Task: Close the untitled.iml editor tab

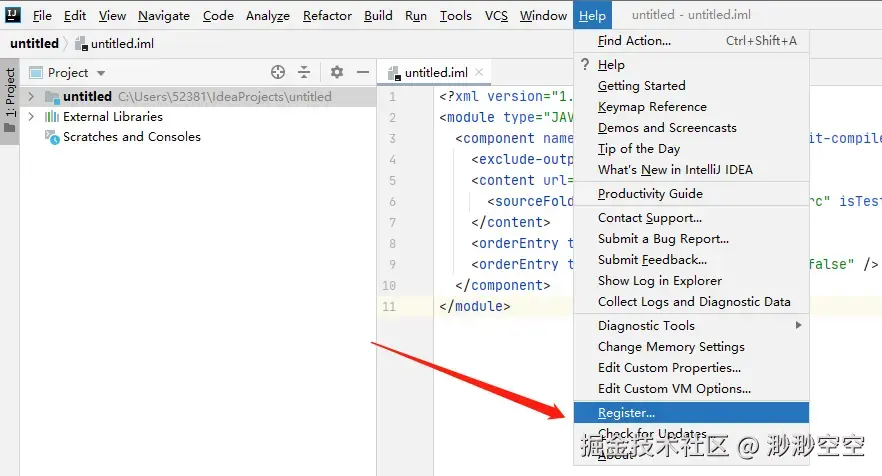Action: (x=479, y=72)
